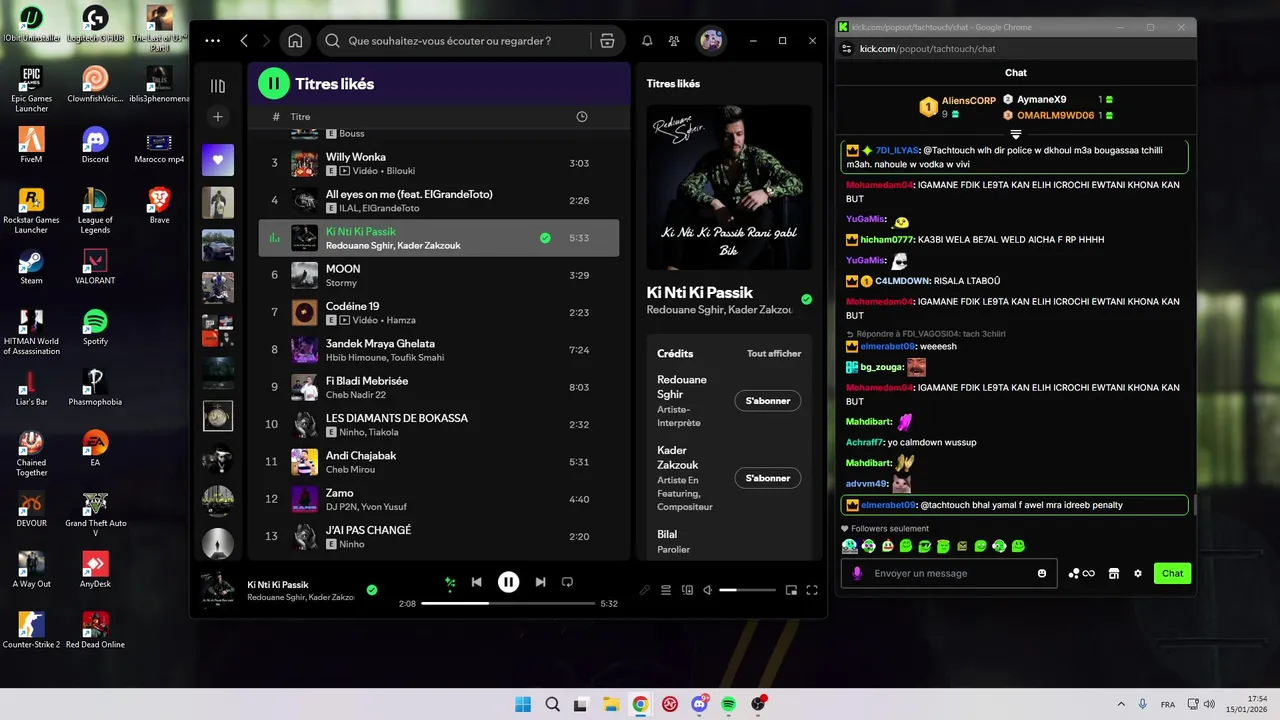Select the Willy Wonka track row
Screen dimensions: 1280x720
point(439,164)
